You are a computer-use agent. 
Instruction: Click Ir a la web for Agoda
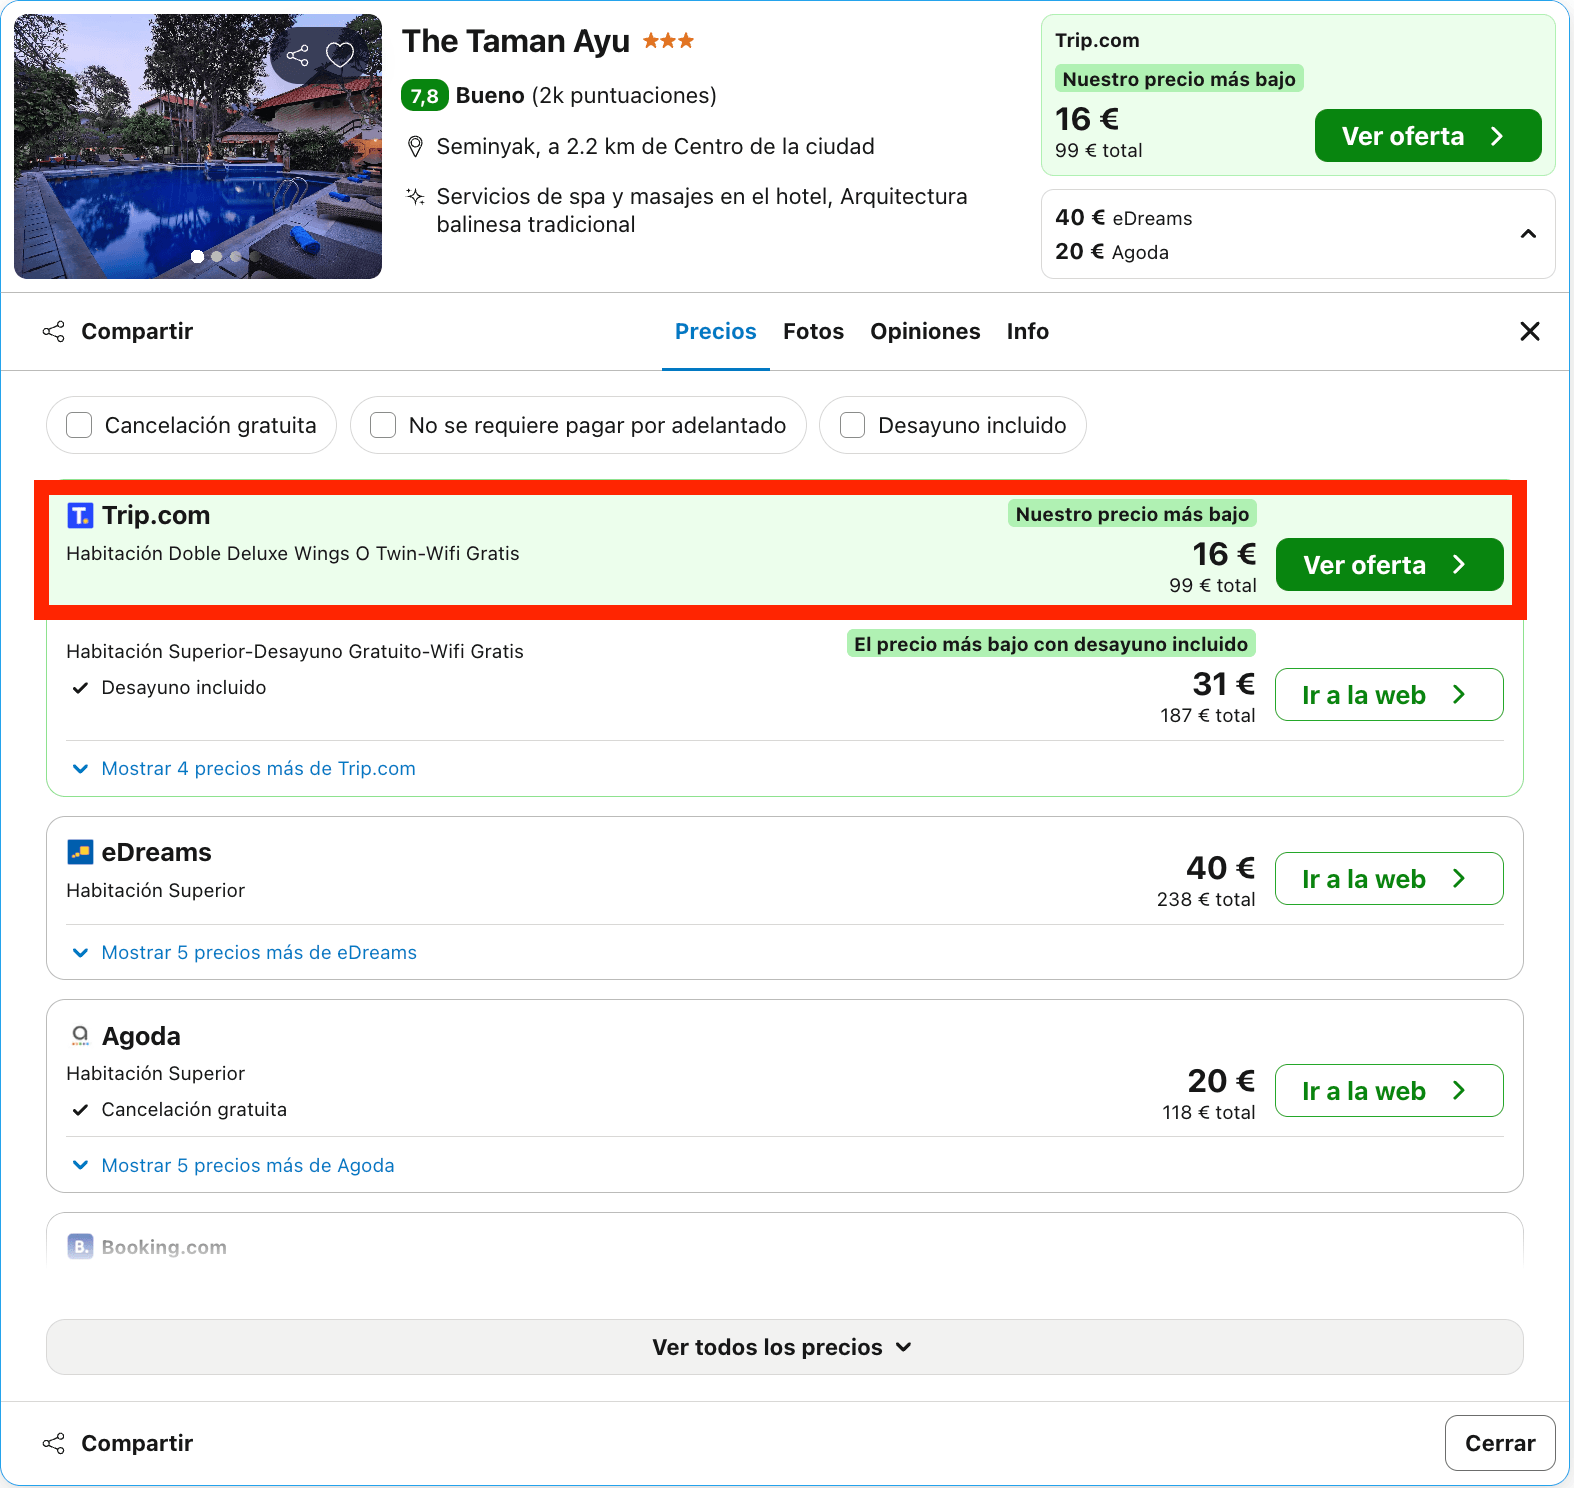point(1389,1091)
